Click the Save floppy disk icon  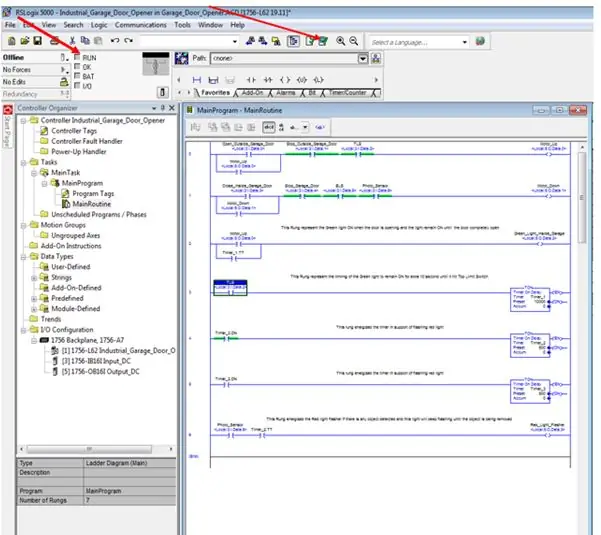(x=38, y=41)
